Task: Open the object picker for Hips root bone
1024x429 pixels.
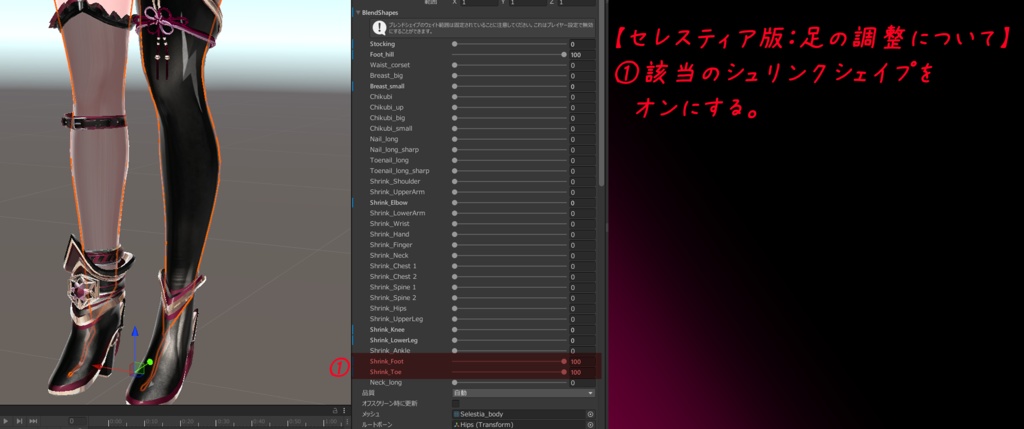Action: (590, 424)
